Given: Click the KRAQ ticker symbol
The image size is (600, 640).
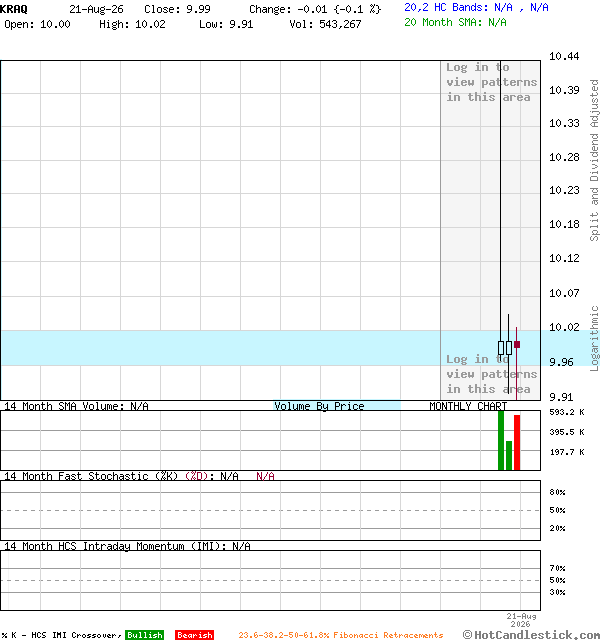Looking at the screenshot, I should tap(14, 9).
